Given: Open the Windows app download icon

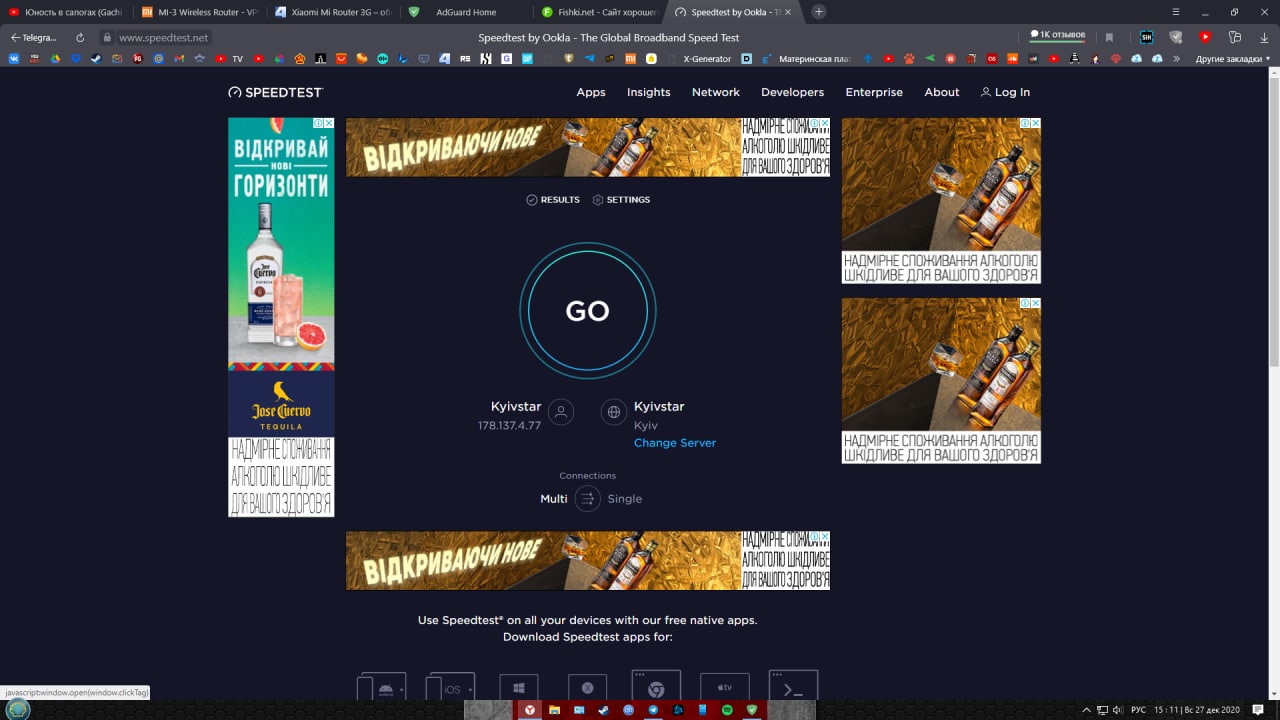Looking at the screenshot, I should 519,688.
